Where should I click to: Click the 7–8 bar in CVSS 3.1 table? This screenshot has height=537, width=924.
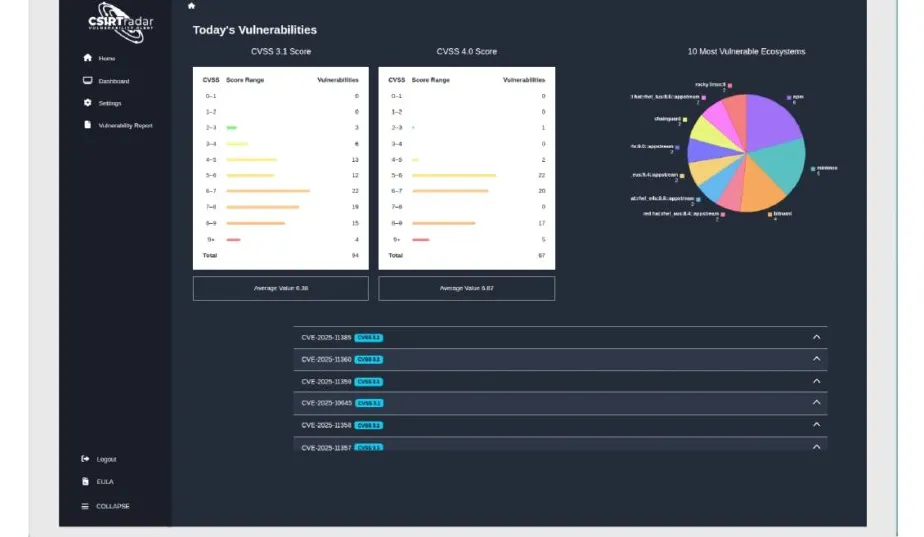[263, 207]
